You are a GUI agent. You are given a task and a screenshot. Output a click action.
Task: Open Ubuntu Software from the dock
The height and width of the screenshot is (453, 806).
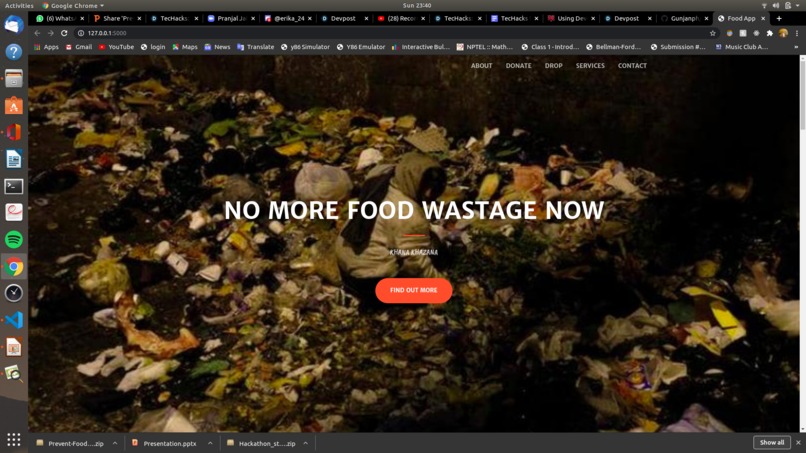[13, 105]
